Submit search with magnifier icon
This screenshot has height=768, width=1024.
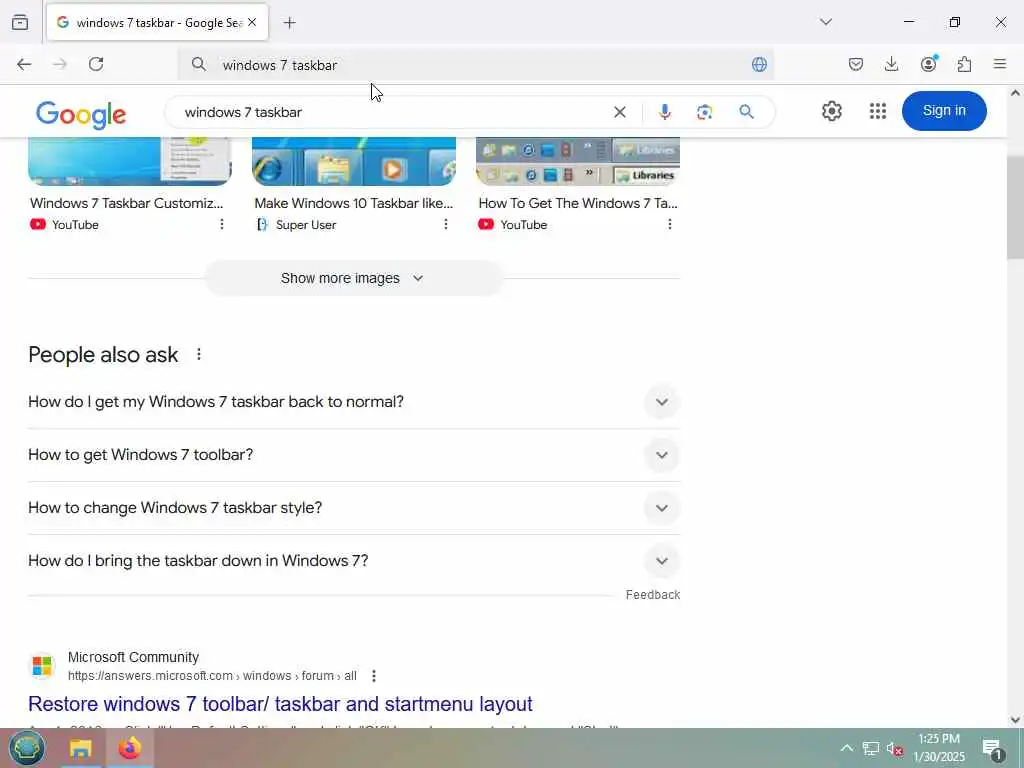746,112
